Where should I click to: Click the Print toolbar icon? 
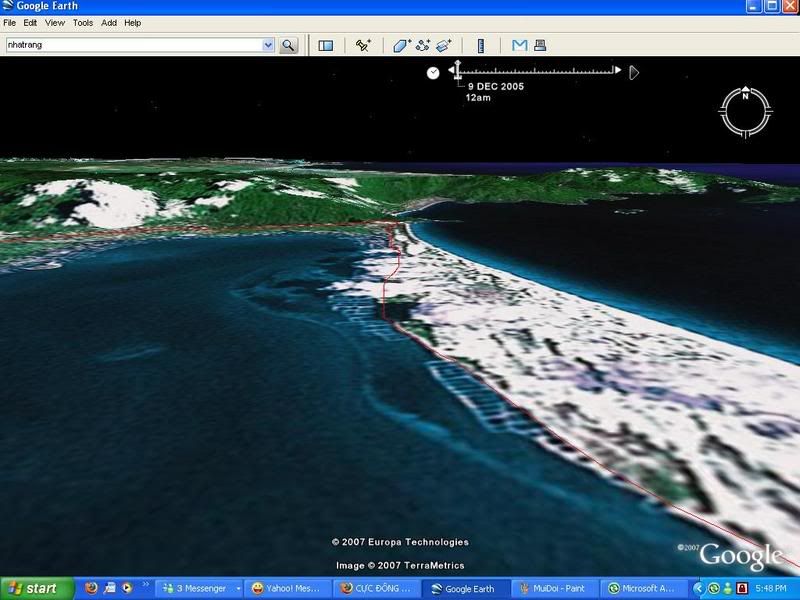[540, 45]
